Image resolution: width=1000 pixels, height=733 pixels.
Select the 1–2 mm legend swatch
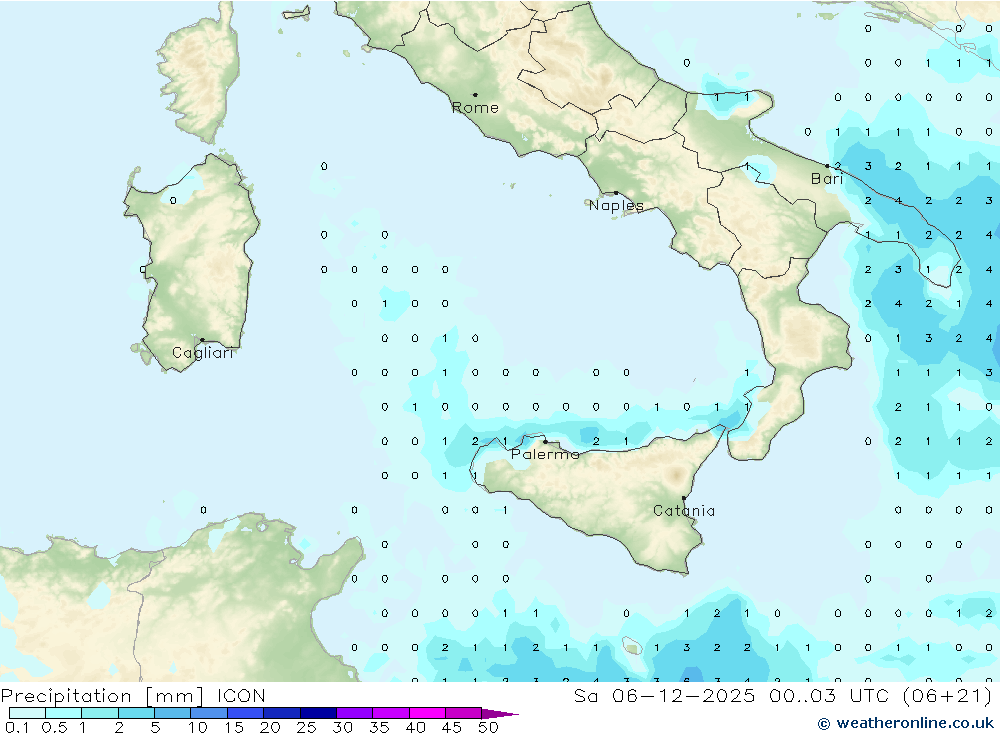tap(100, 713)
